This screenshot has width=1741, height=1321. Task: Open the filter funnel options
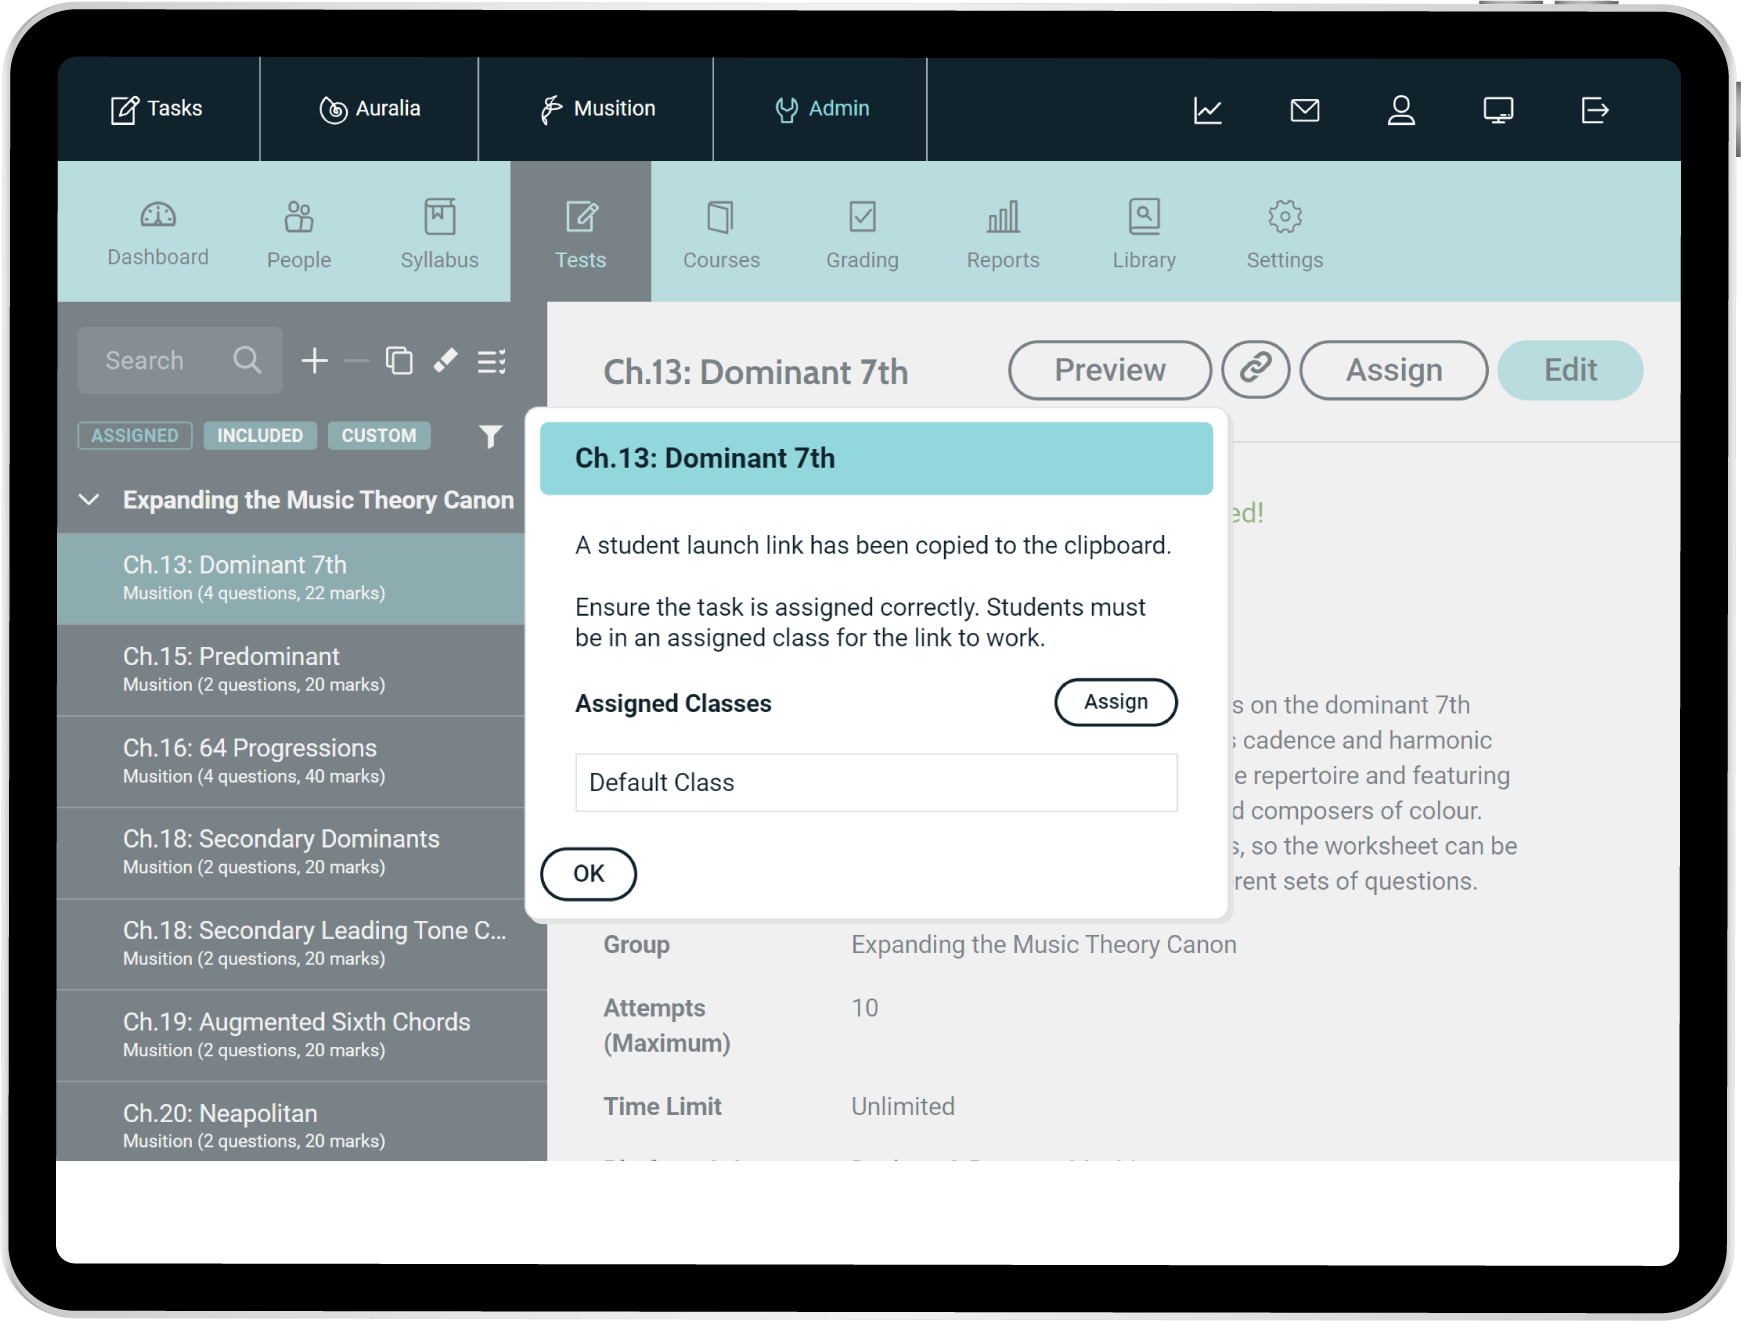(x=490, y=437)
